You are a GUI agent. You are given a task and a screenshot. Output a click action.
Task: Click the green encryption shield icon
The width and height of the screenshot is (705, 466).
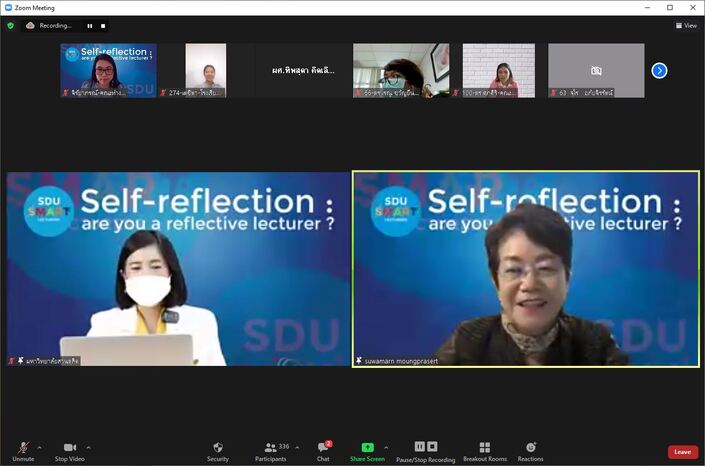(10, 26)
